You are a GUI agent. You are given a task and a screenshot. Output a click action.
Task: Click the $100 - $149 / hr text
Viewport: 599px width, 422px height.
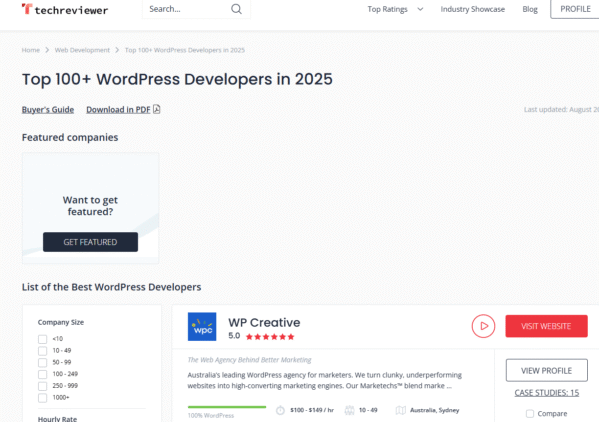click(x=312, y=411)
